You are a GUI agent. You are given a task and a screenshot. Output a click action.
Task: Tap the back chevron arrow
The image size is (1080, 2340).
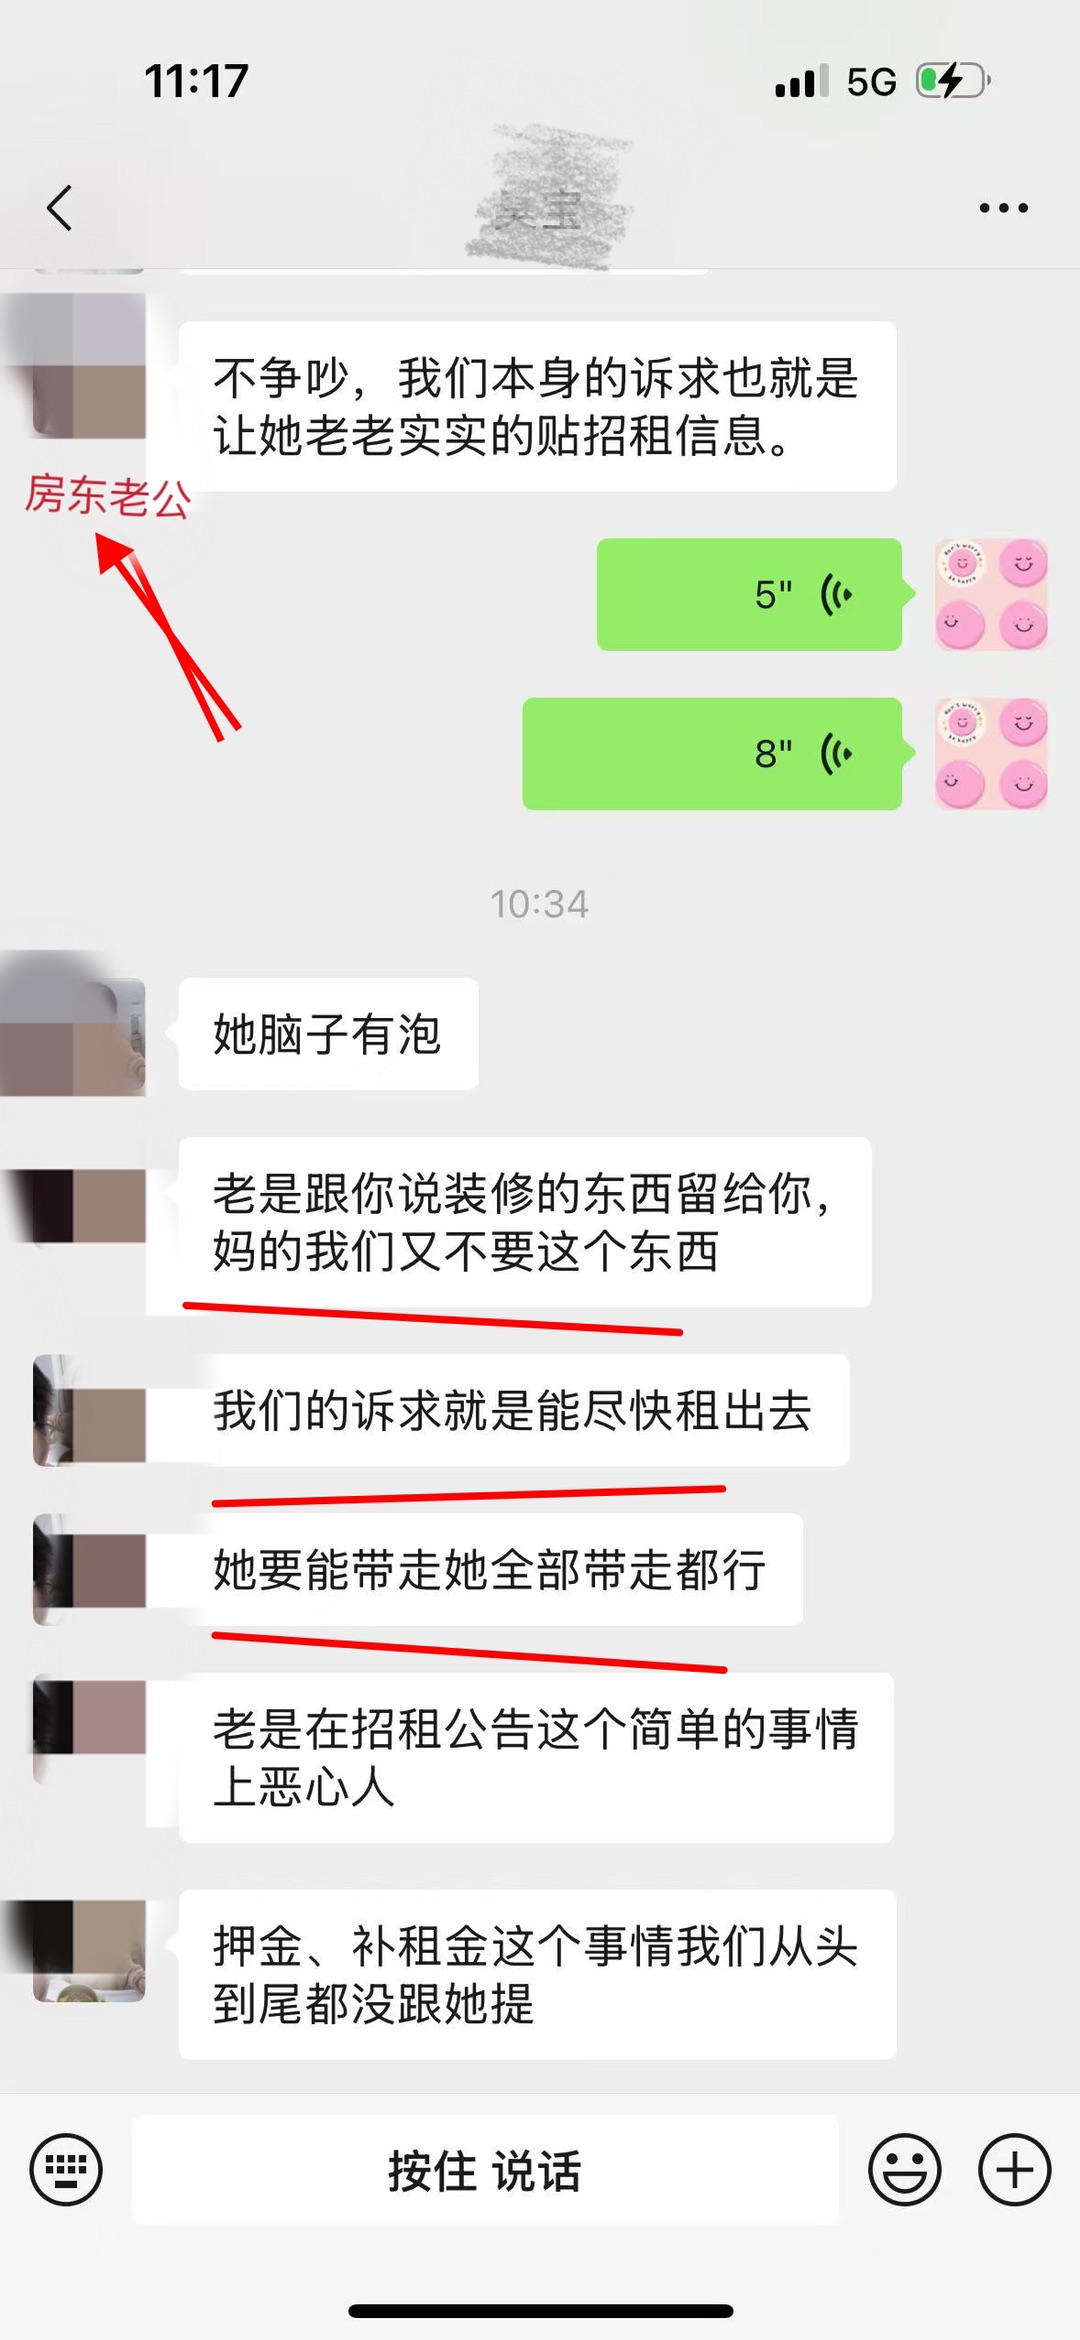point(60,208)
